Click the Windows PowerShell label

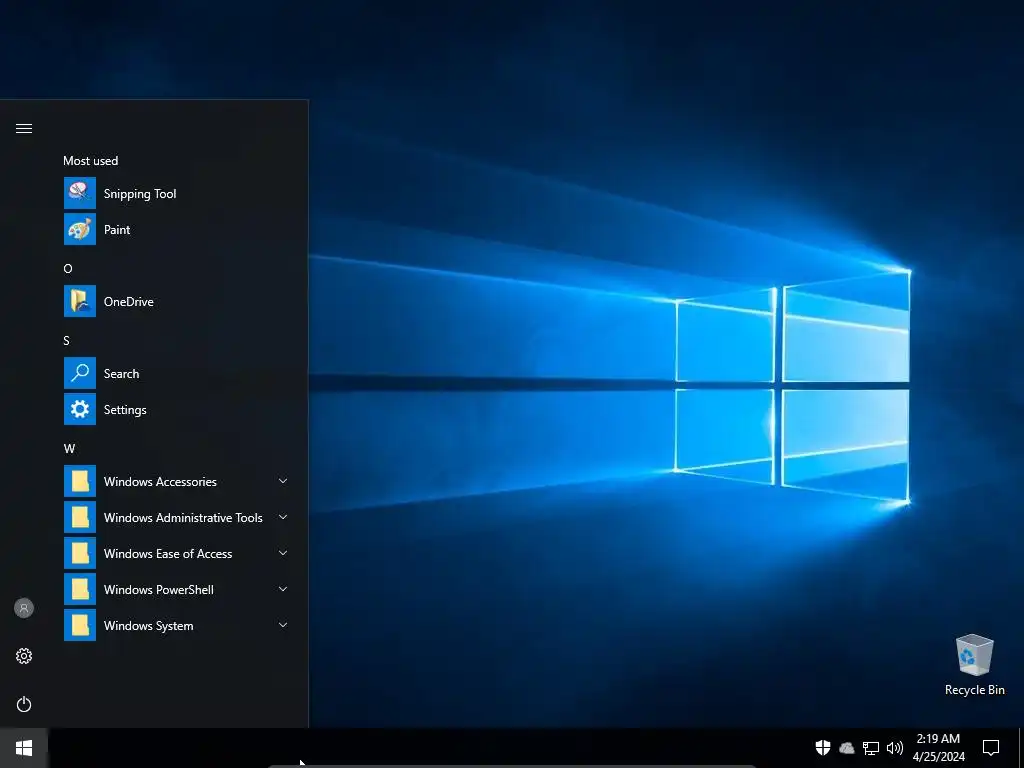click(159, 589)
